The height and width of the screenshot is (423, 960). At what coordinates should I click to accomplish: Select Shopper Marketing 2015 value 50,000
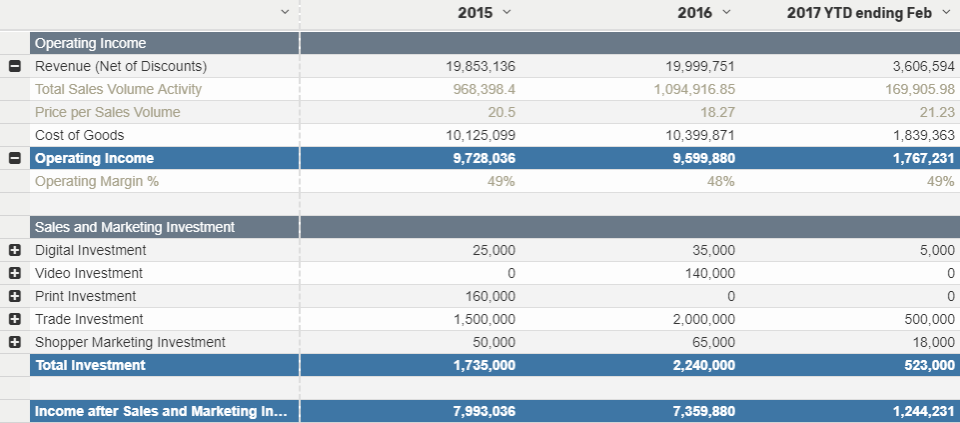coord(493,342)
